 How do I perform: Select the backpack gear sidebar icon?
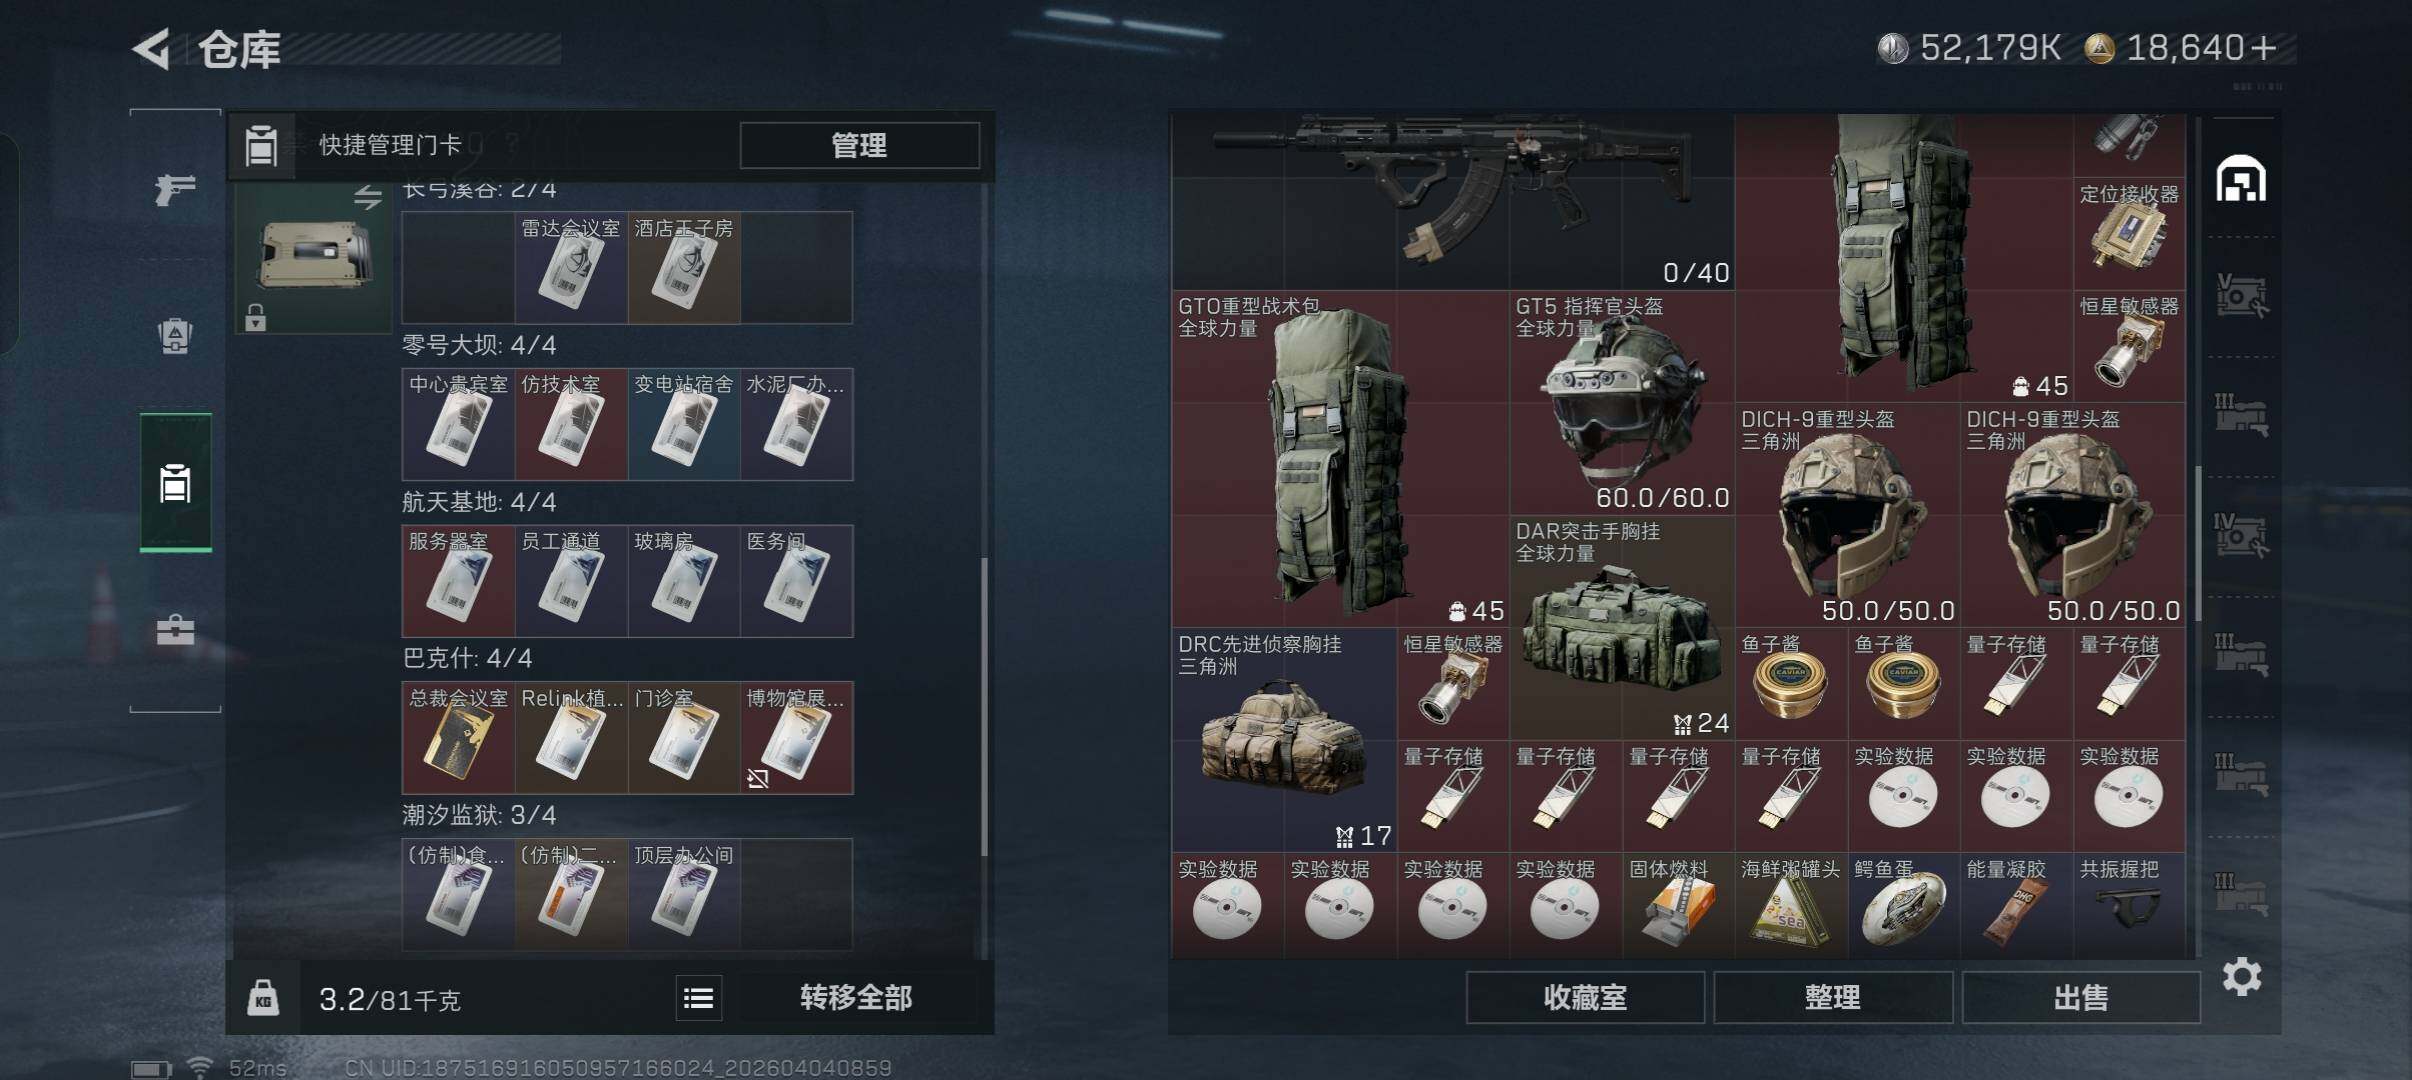pyautogui.click(x=175, y=336)
